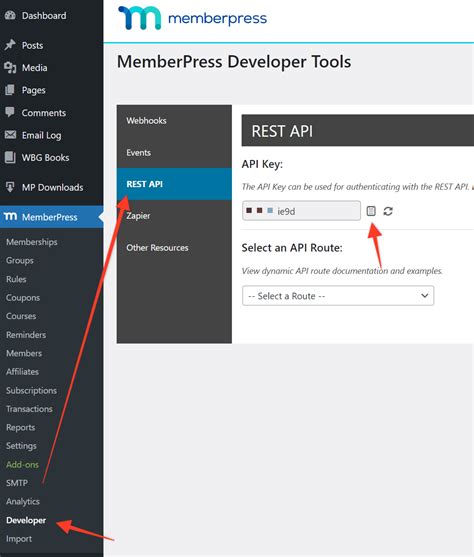This screenshot has height=557, width=474.
Task: Click the memberpress wordmark text
Action: tap(217, 18)
